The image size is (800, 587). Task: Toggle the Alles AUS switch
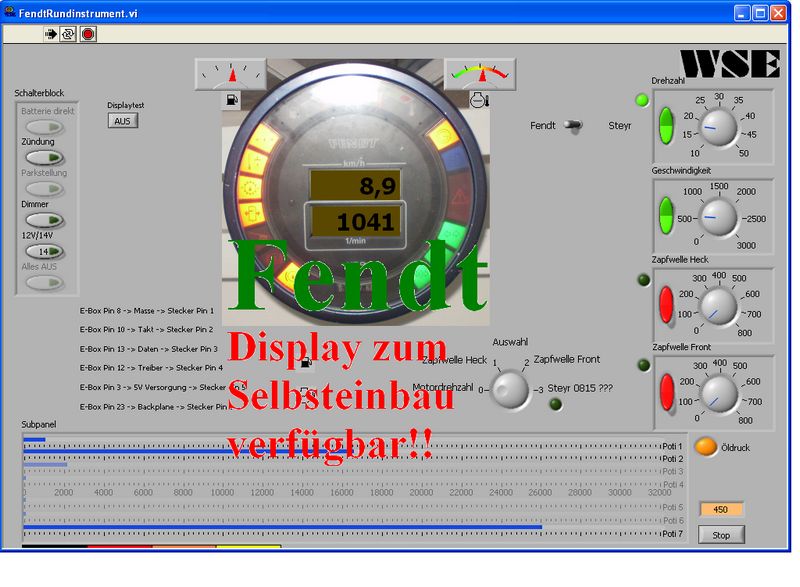coord(44,283)
